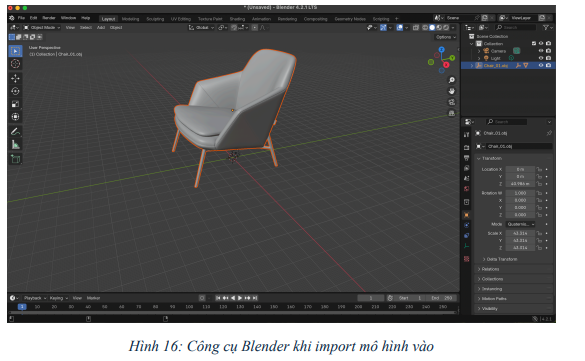
Task: Click the Y axis on navigation gizmo
Action: pos(452,58)
